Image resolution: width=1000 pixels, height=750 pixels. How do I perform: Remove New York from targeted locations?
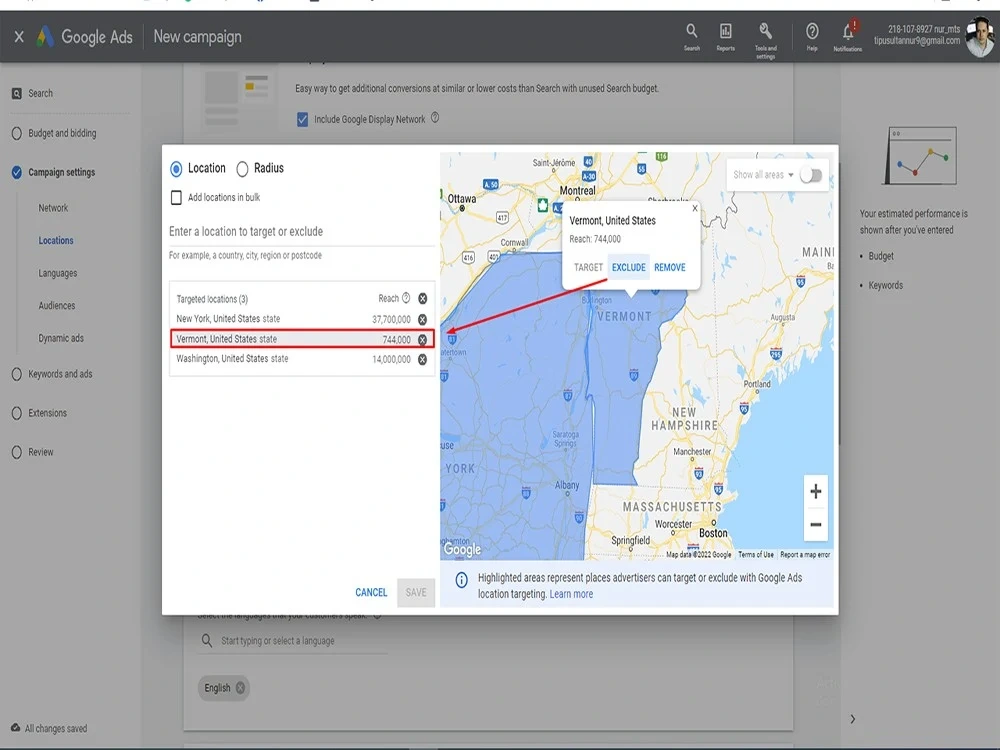[422, 319]
